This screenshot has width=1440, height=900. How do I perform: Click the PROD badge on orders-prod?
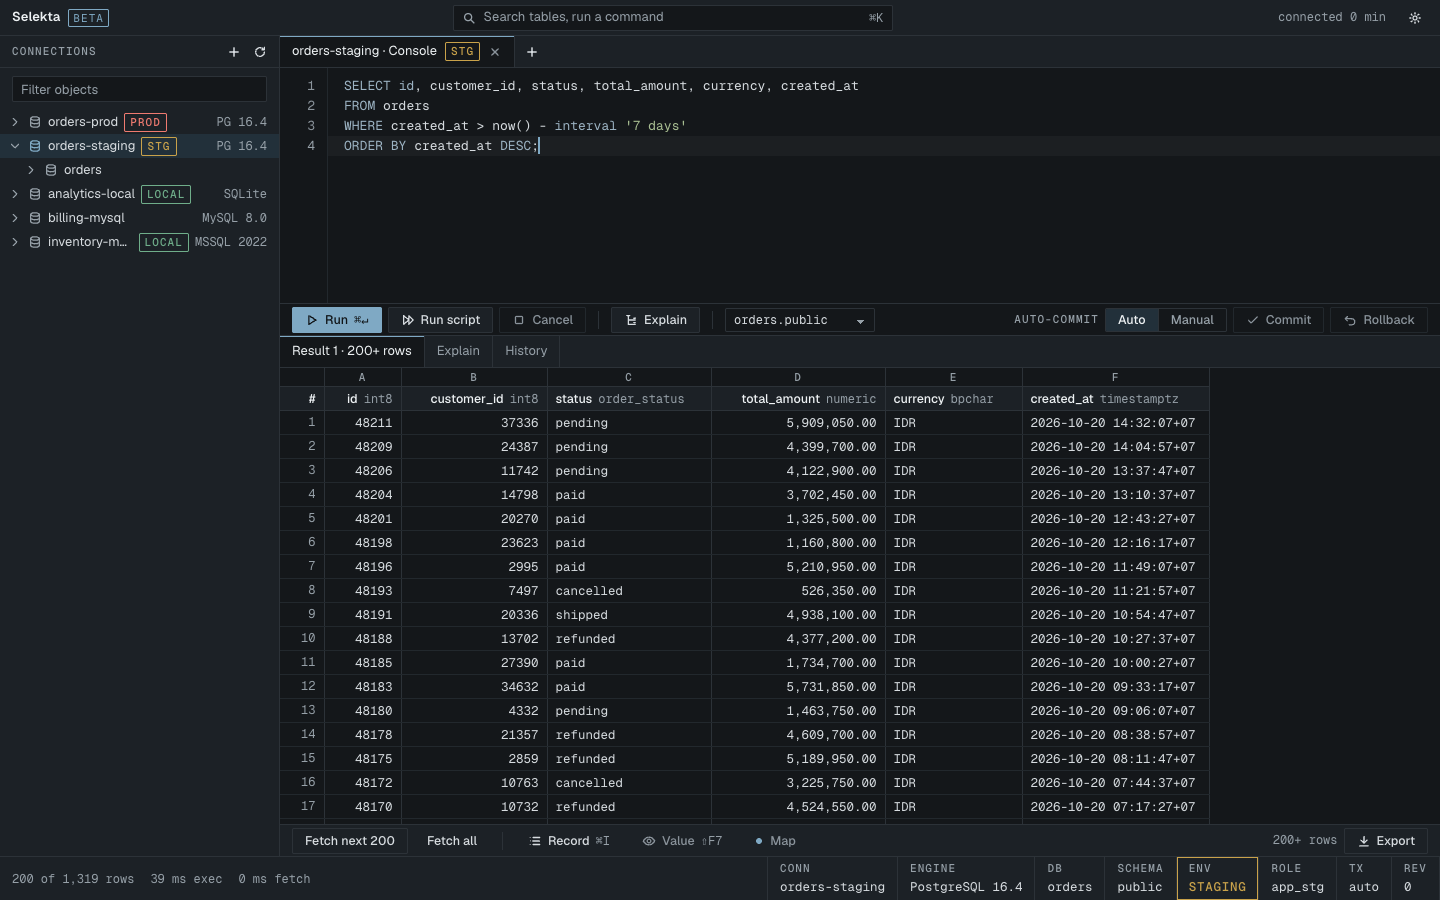click(x=145, y=122)
